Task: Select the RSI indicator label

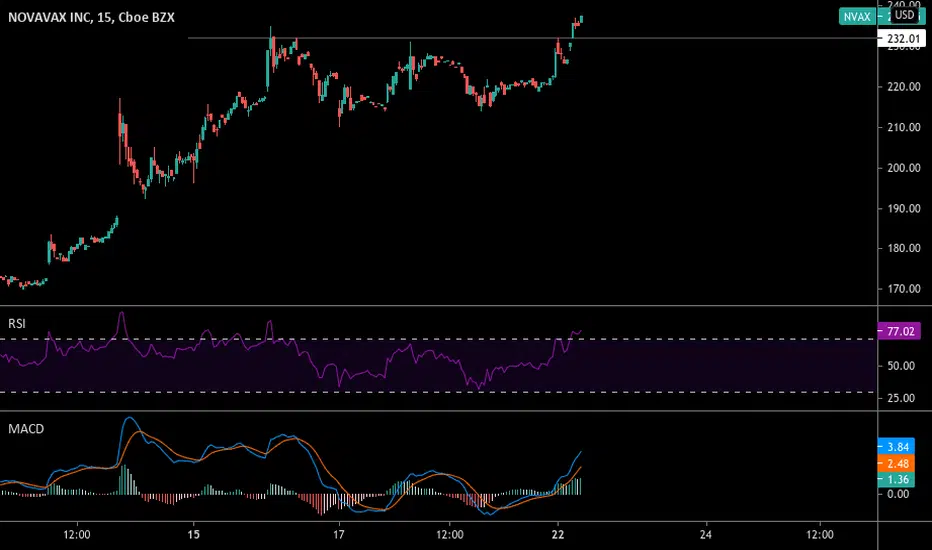Action: click(x=17, y=323)
